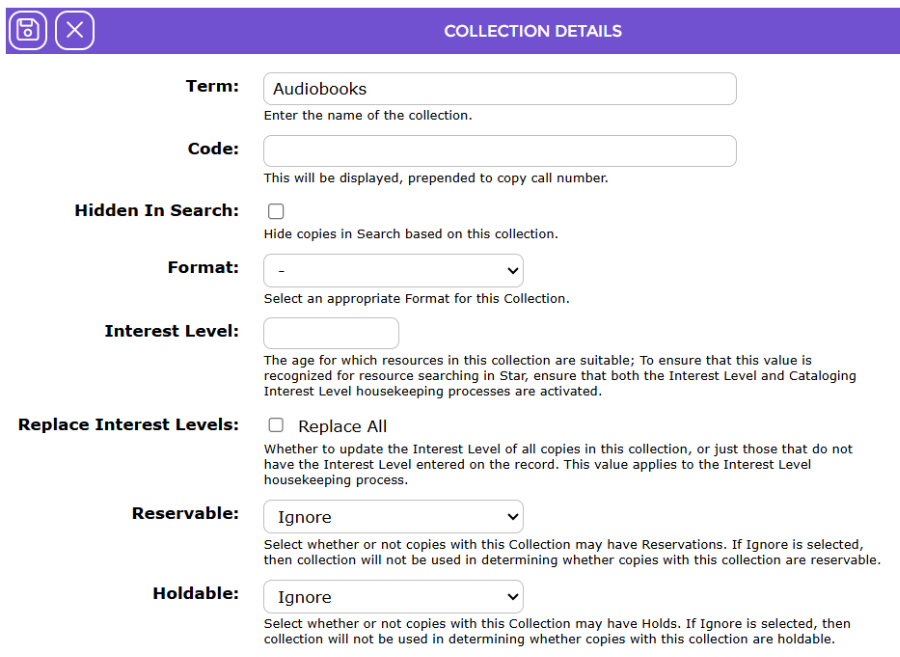The width and height of the screenshot is (900, 657).
Task: Enable the Replace All checkbox
Action: 276,425
